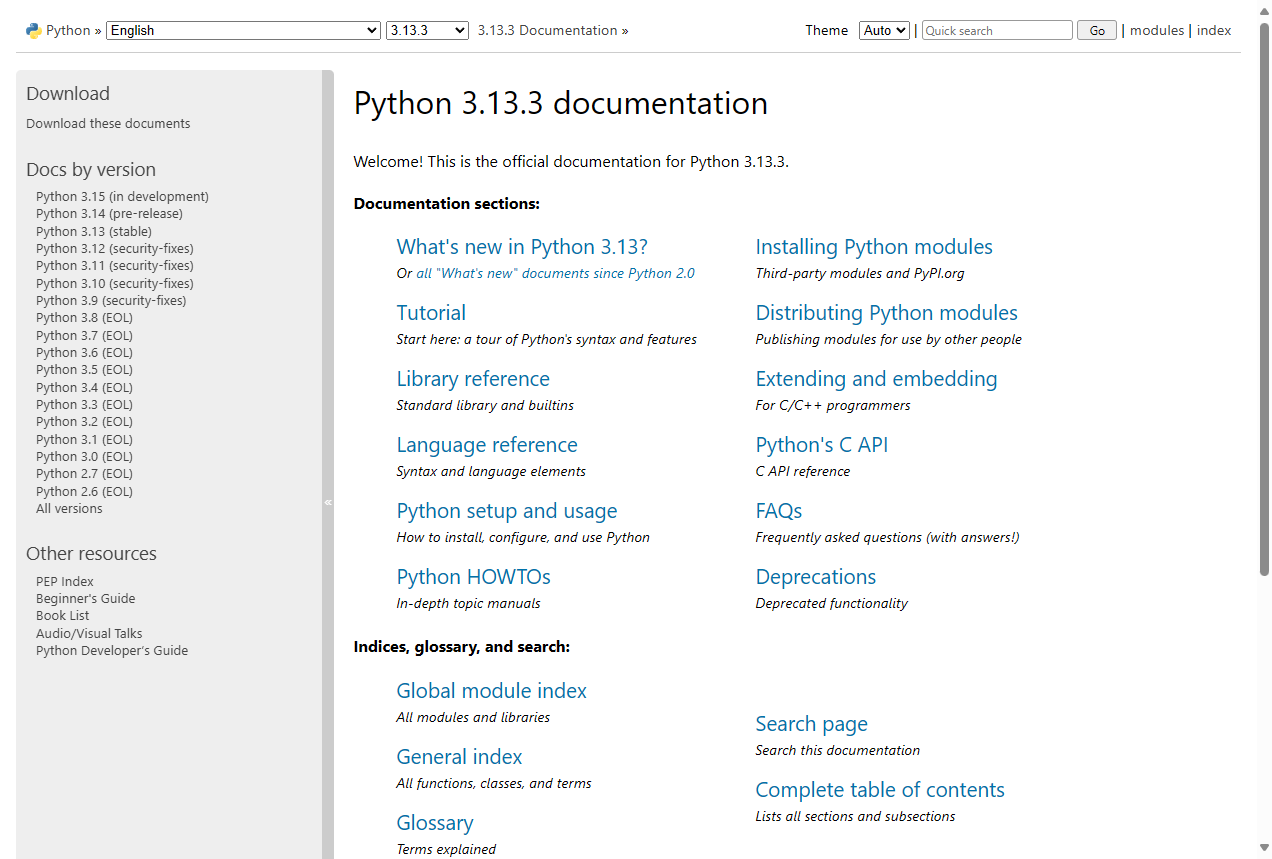Open the index link in the header
The width and height of the screenshot is (1272, 859).
(x=1214, y=30)
